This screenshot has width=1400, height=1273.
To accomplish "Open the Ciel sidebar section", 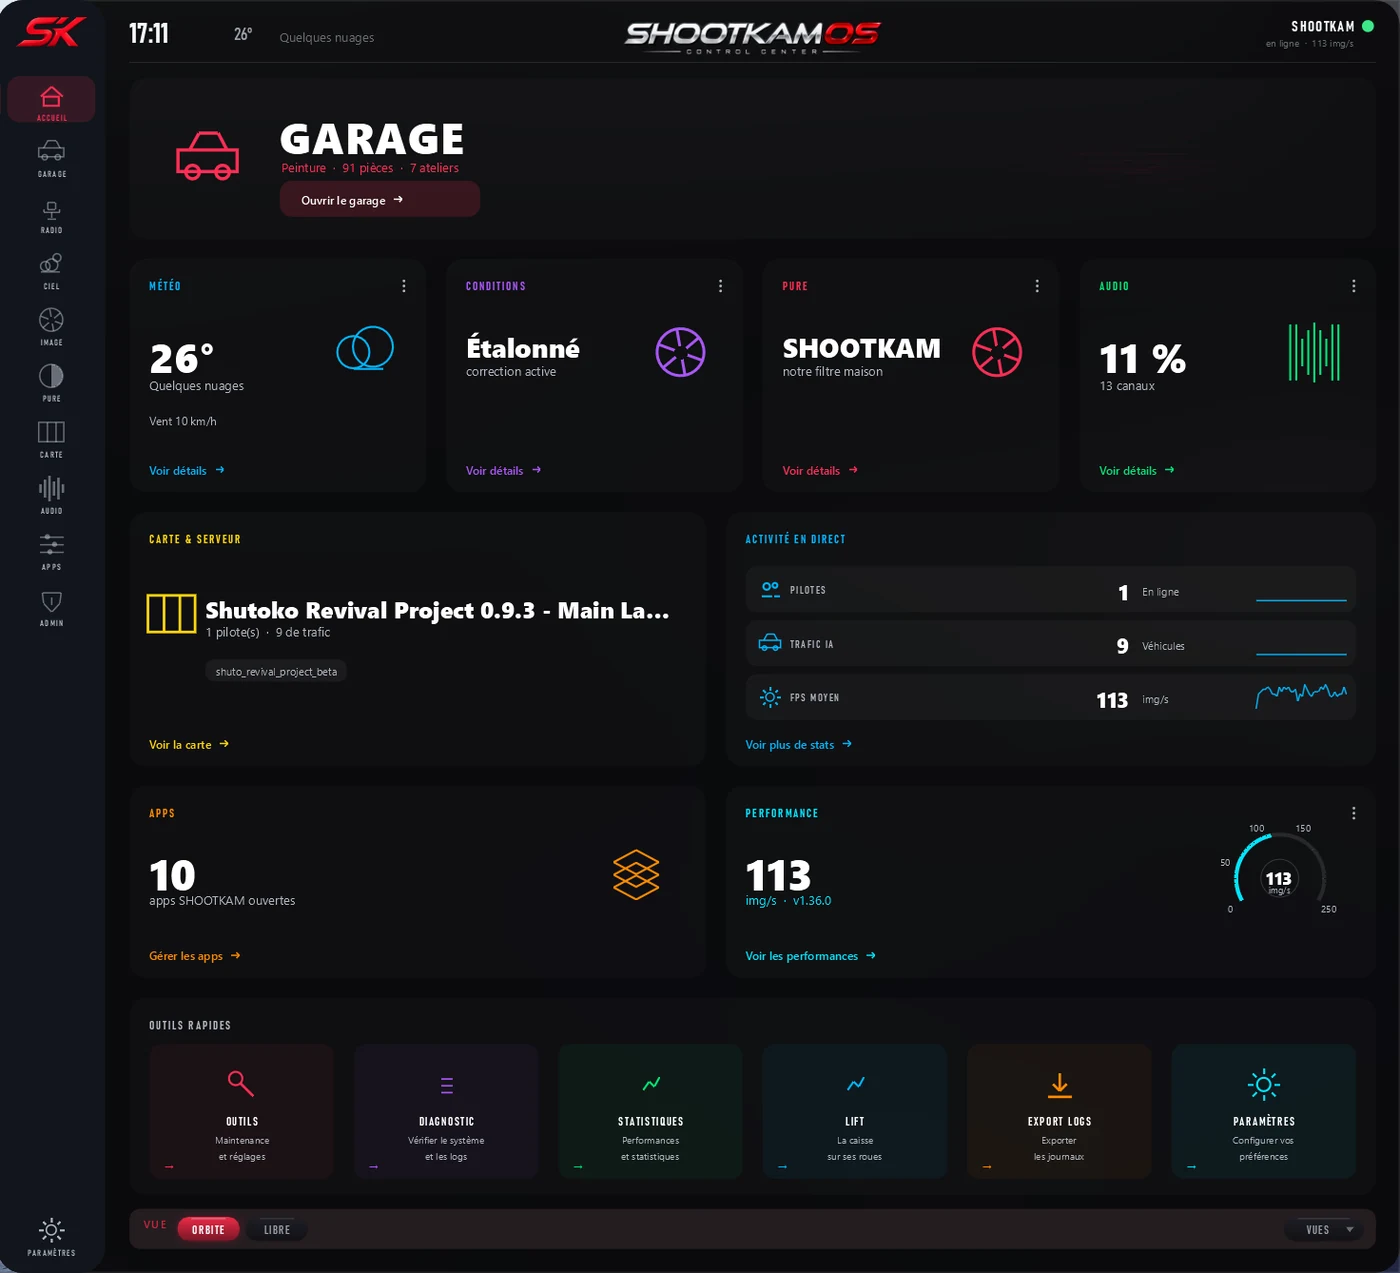I will (x=51, y=271).
